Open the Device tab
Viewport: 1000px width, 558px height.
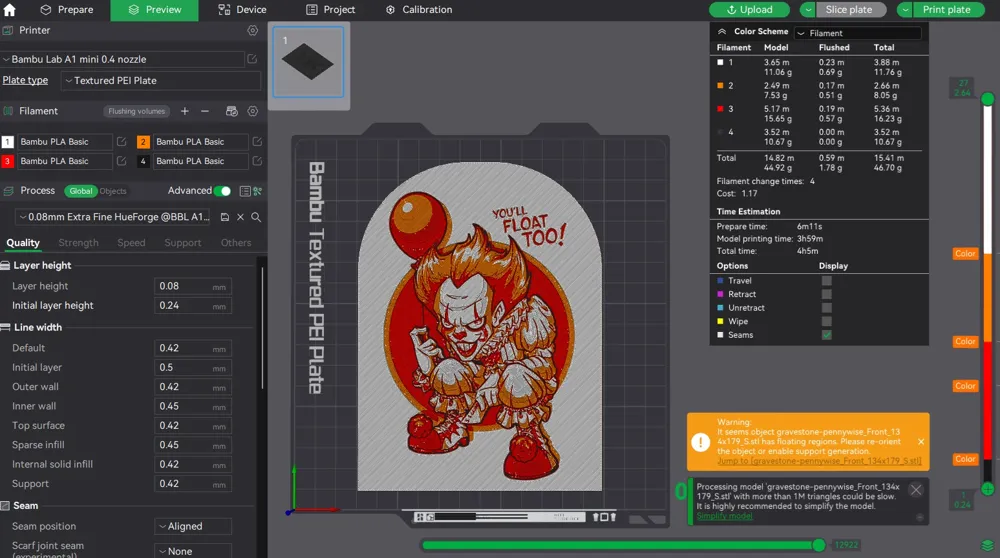tap(242, 10)
